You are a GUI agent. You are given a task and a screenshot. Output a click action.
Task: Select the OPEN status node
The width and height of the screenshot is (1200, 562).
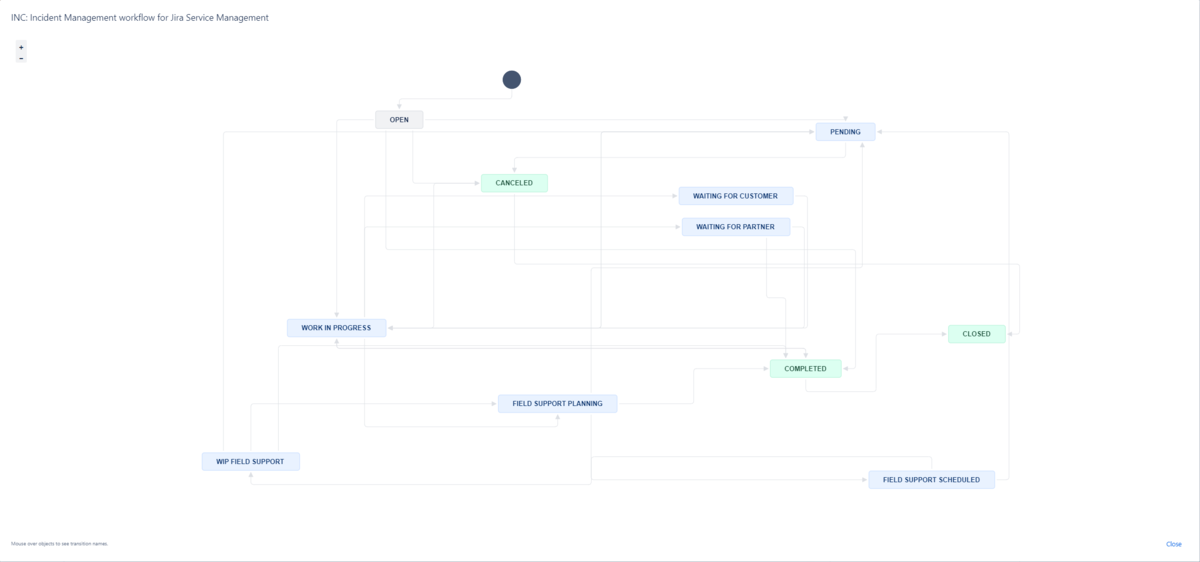[x=399, y=120]
